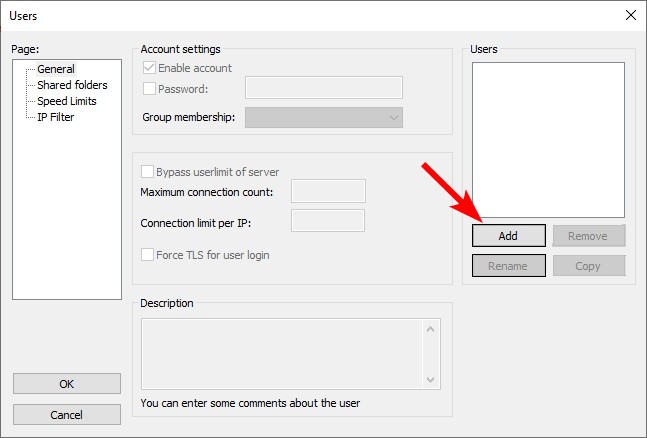Select the General page in the tree
This screenshot has height=438, width=647.
pos(56,69)
